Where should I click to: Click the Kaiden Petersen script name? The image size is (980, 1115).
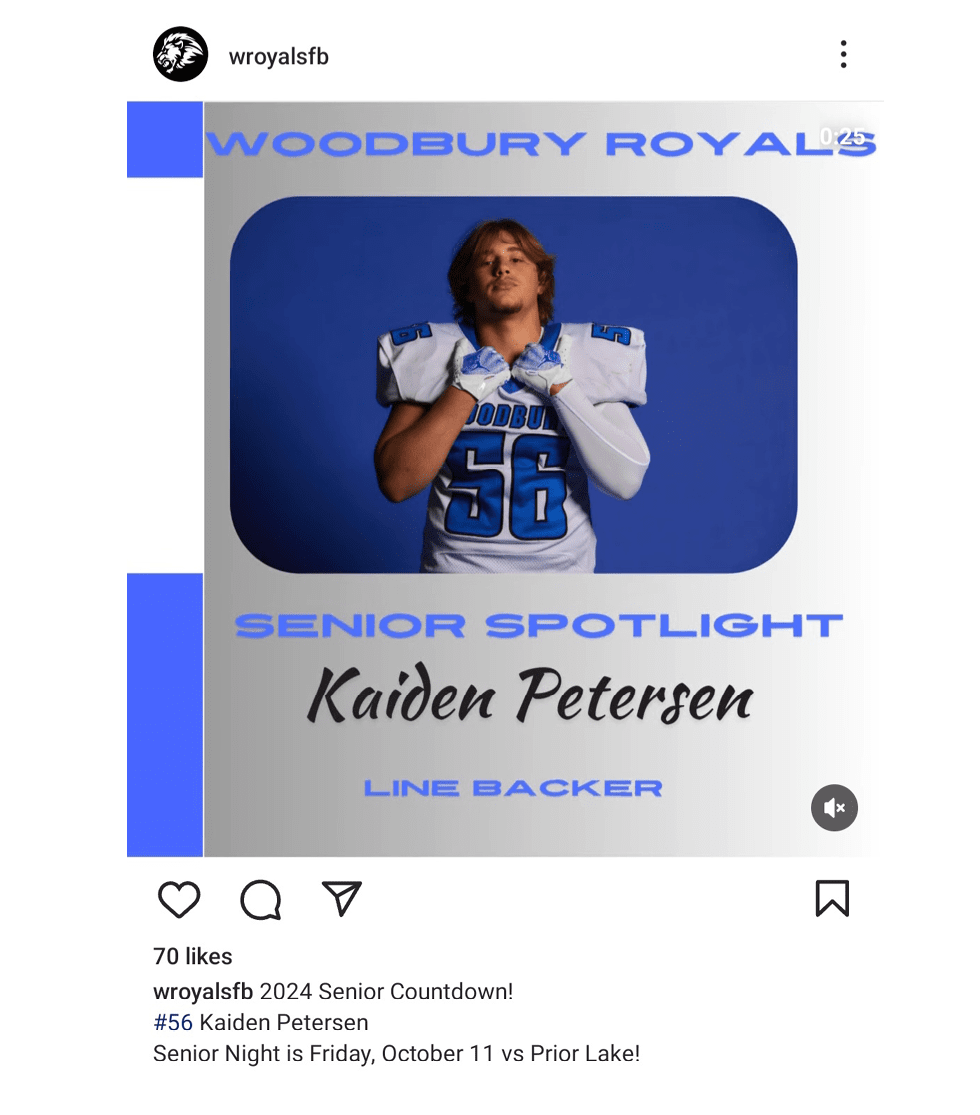(530, 695)
